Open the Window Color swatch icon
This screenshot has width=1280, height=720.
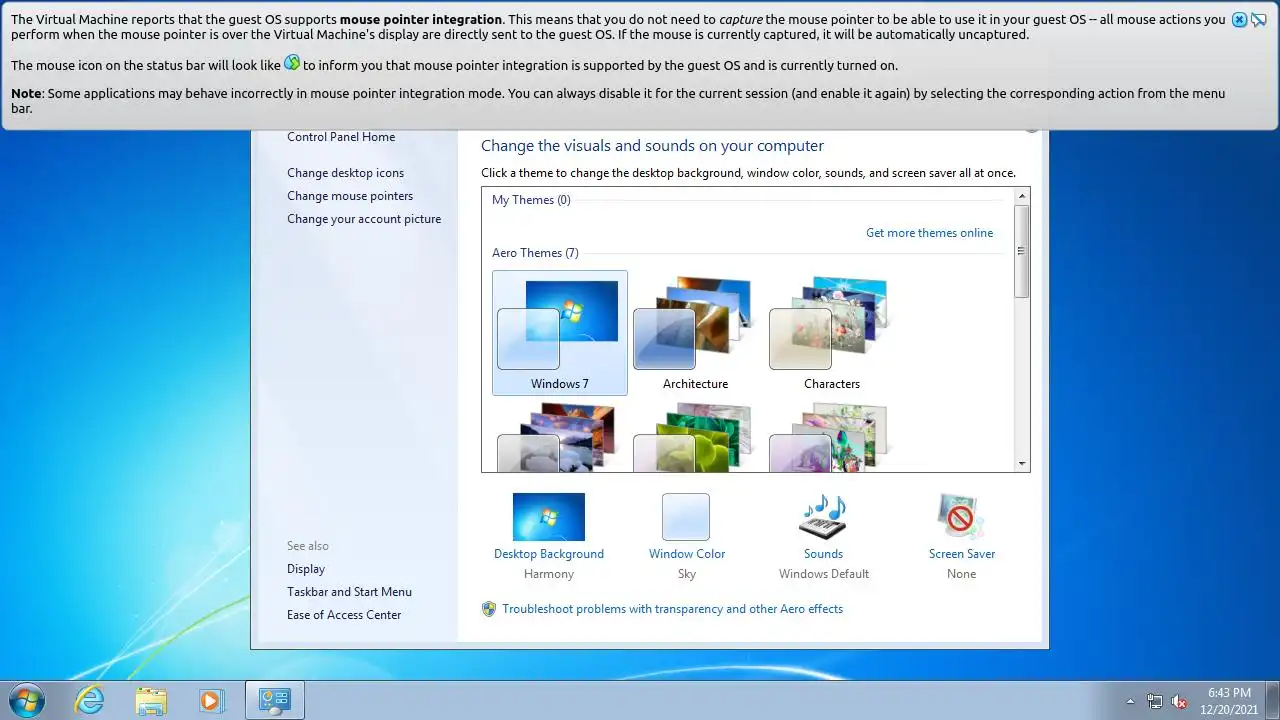[x=686, y=517]
